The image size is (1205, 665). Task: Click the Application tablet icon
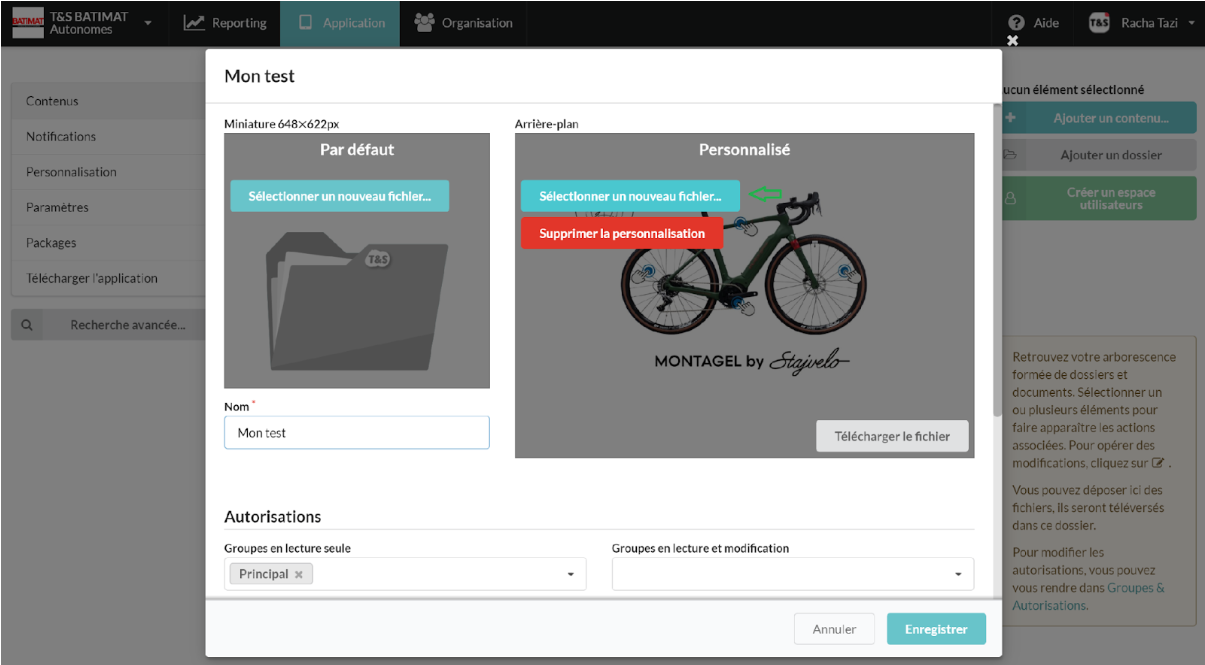coord(305,23)
